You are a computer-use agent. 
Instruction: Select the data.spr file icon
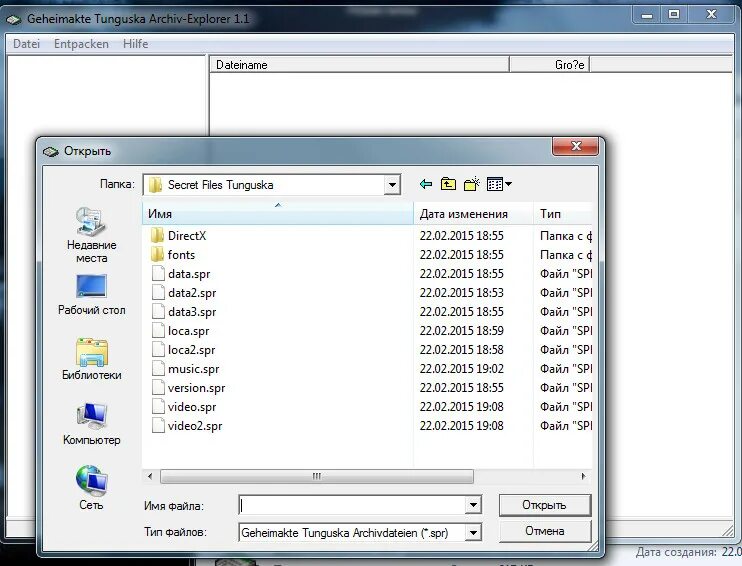coord(158,274)
